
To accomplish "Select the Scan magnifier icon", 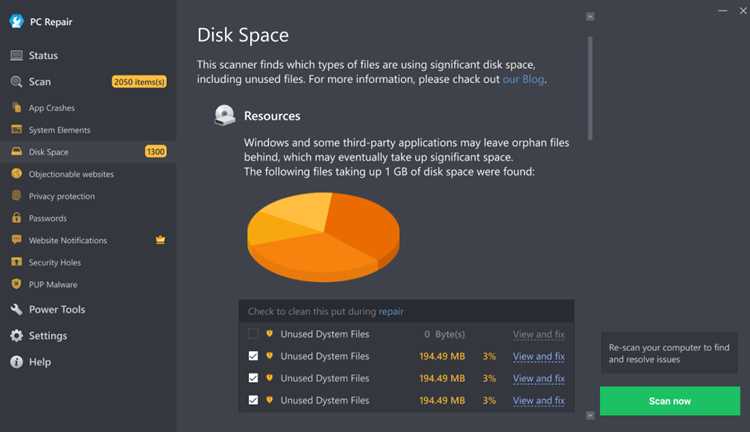I will (16, 82).
